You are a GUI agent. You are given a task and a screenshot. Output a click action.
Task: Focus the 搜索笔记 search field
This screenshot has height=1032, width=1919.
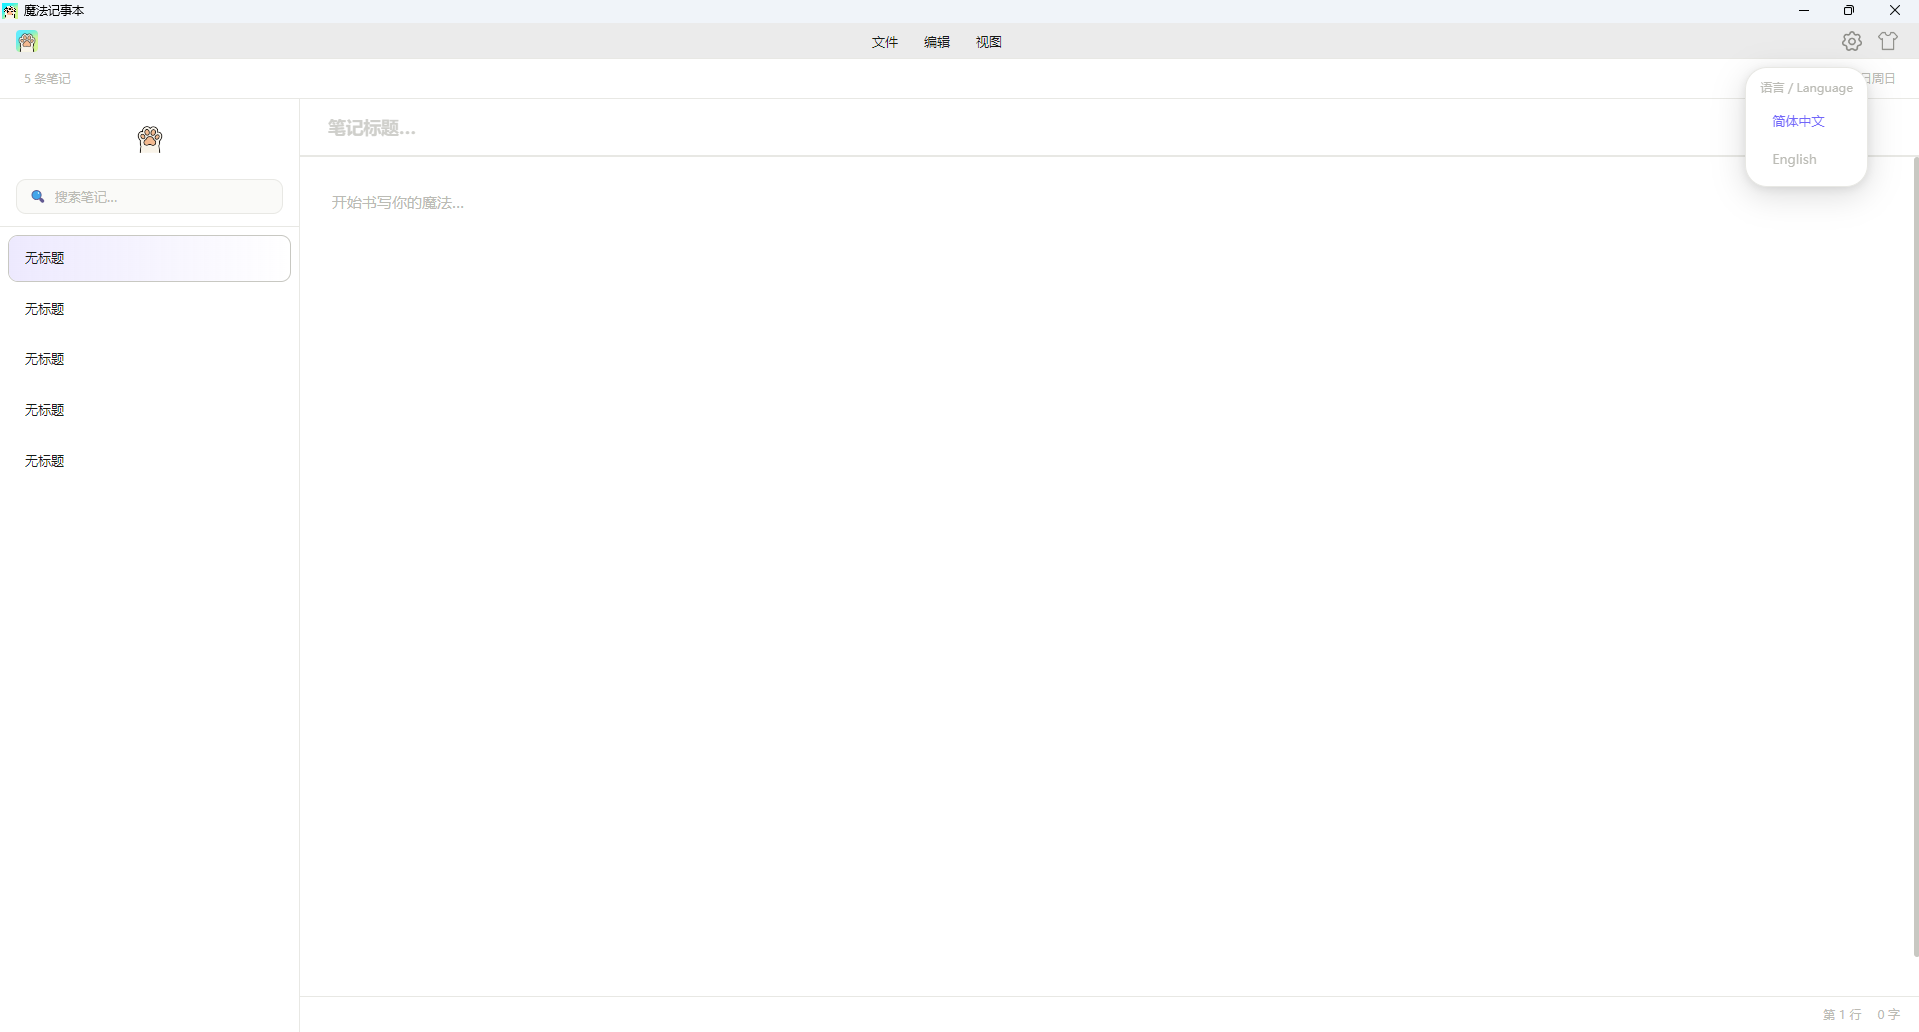tap(150, 197)
